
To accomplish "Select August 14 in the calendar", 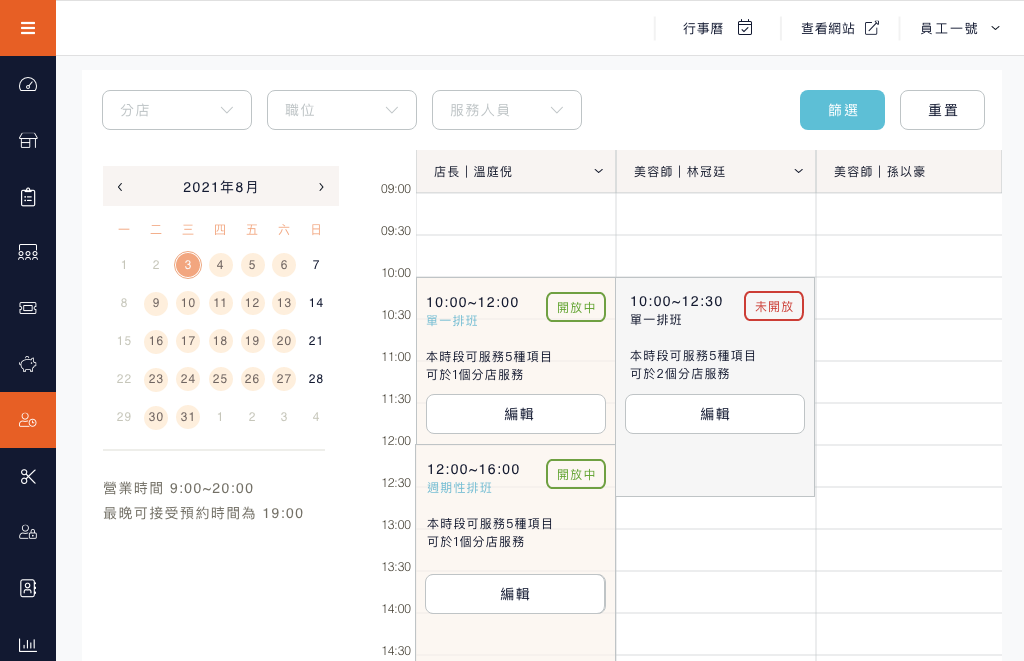I will pos(316,302).
